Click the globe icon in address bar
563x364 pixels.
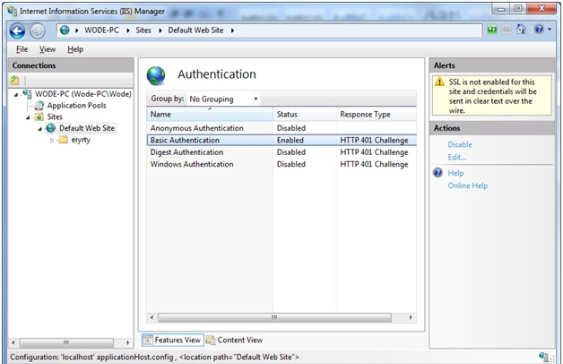[65, 30]
